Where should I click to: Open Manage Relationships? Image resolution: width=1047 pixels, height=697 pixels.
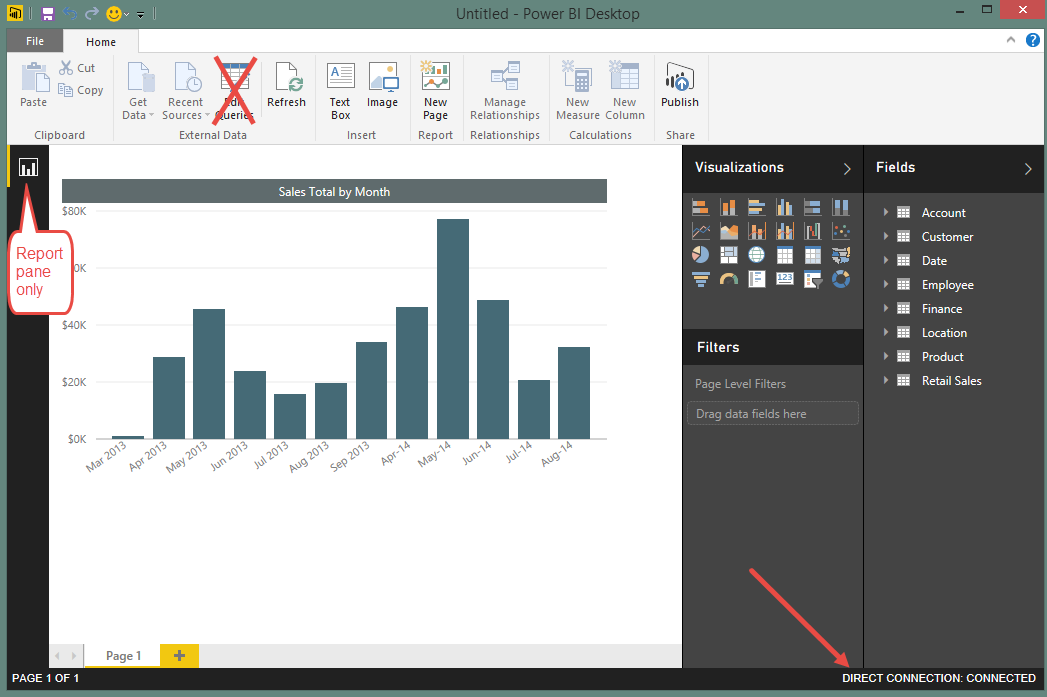505,90
